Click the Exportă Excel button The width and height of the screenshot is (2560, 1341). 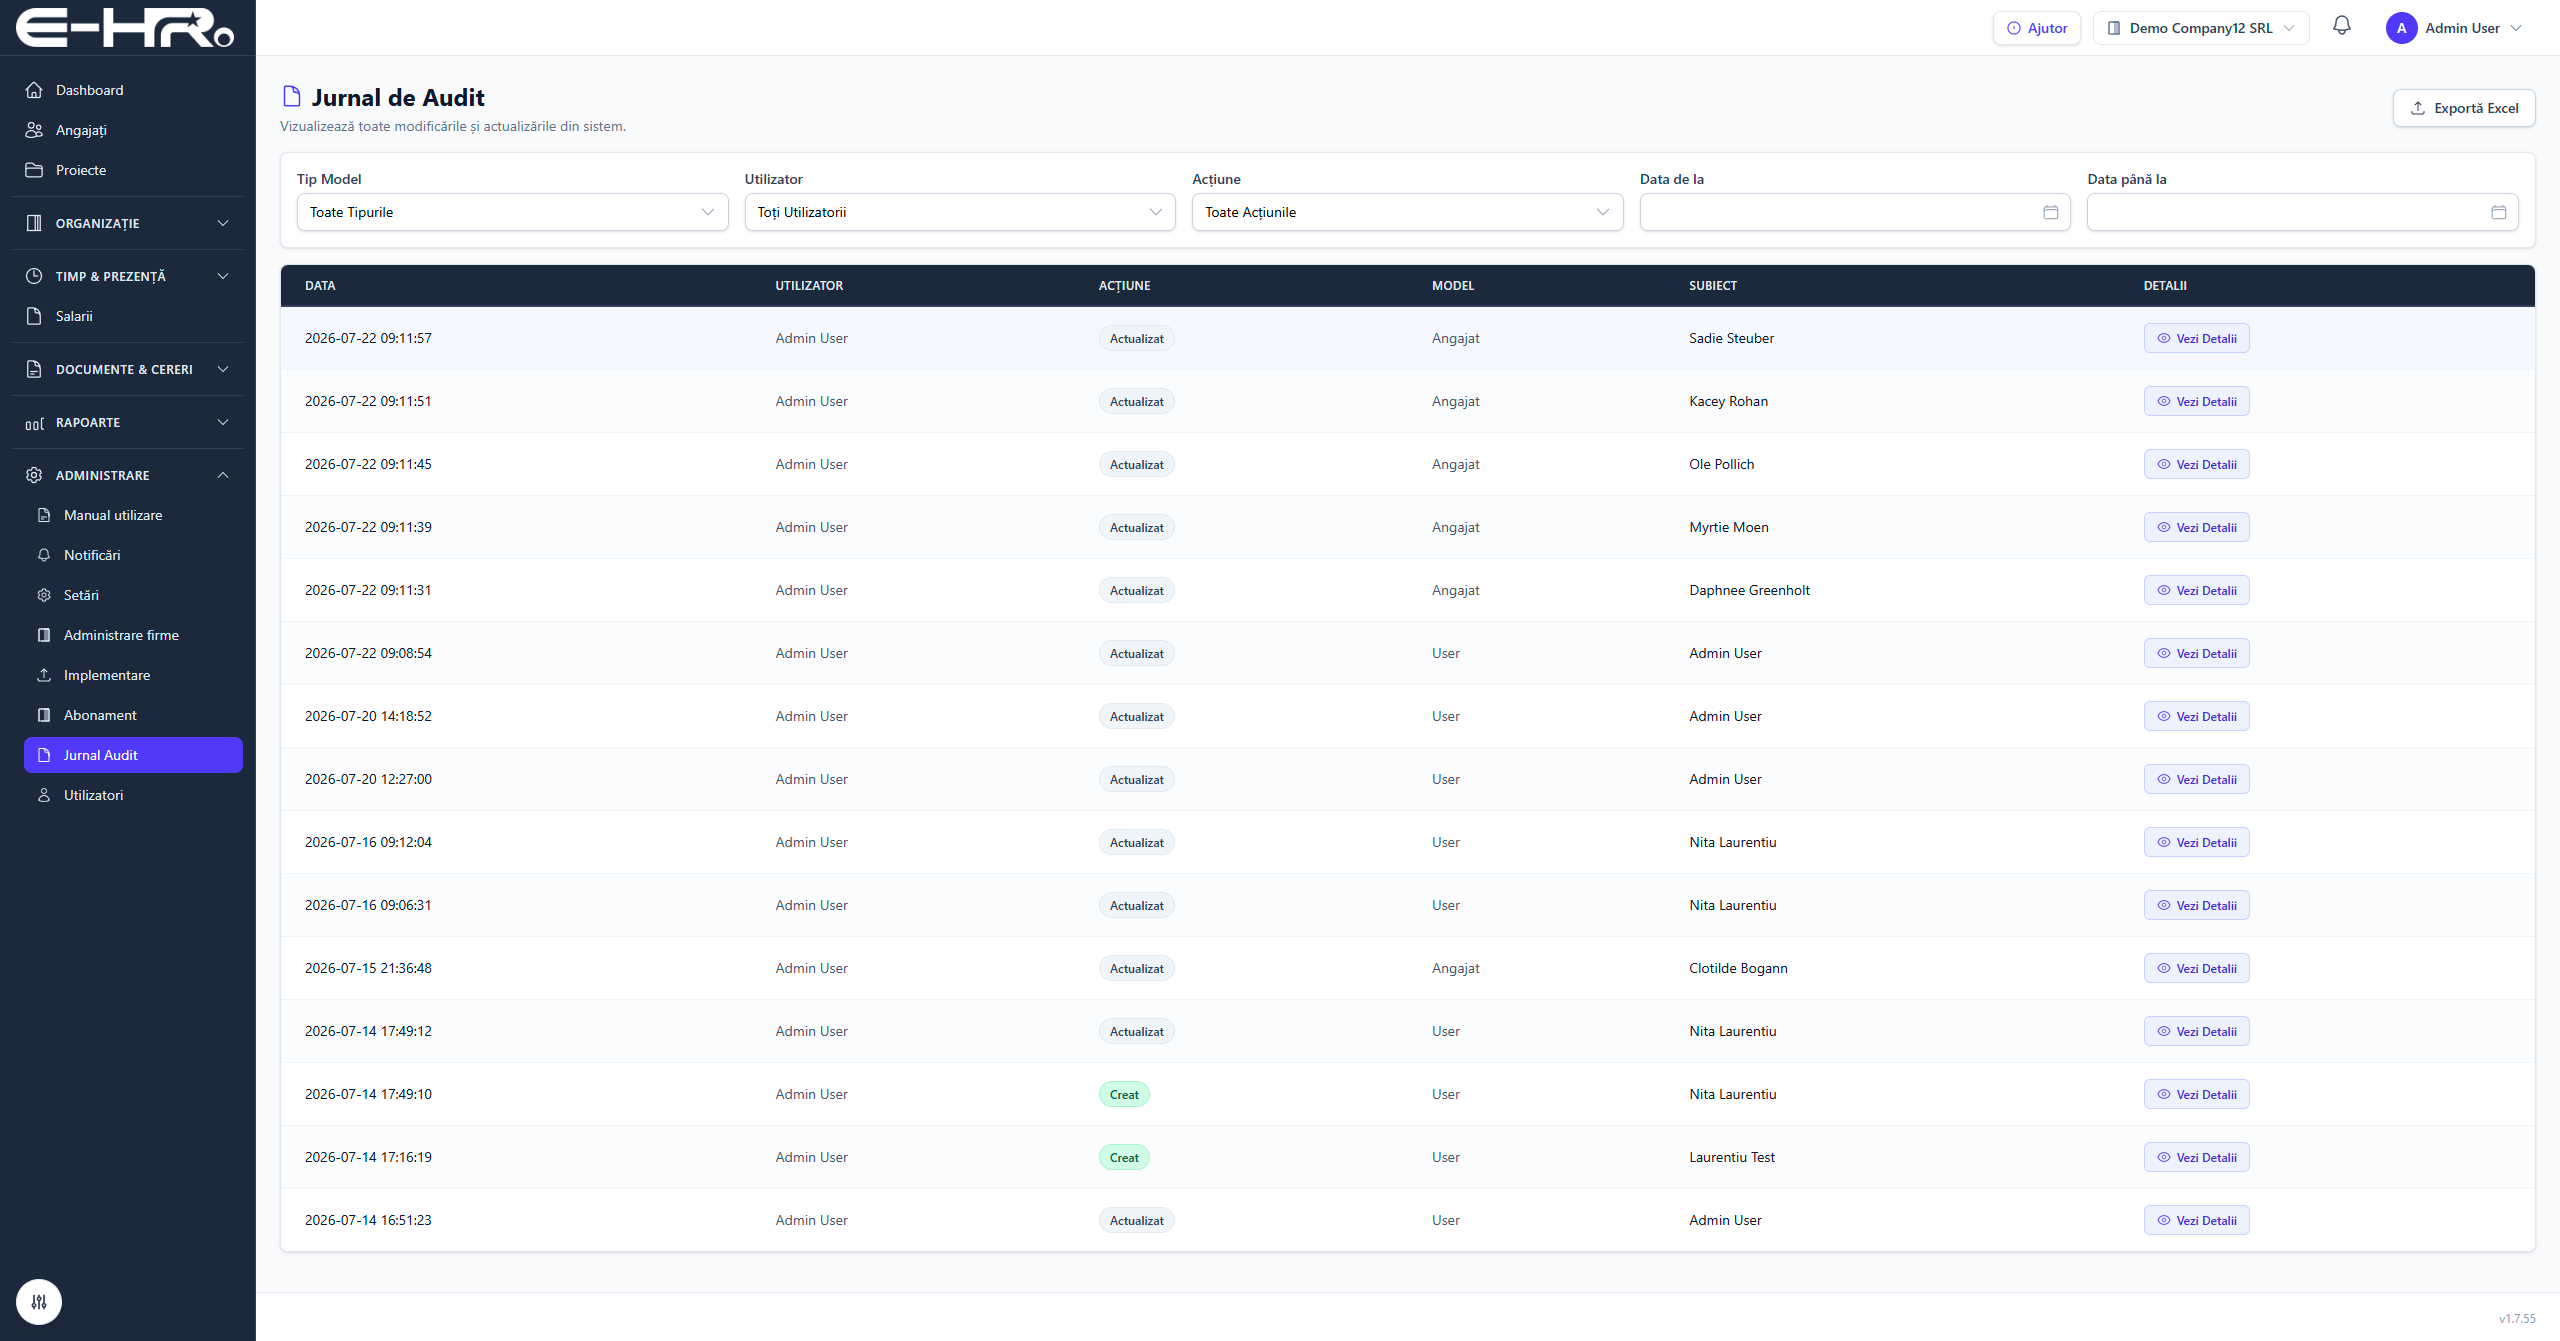tap(2463, 108)
